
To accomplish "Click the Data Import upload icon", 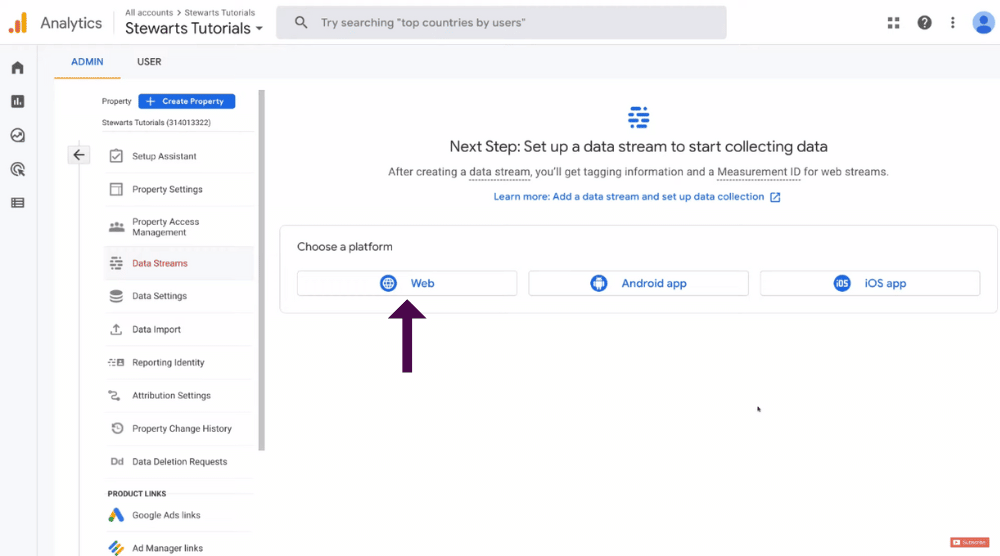I will pos(116,329).
